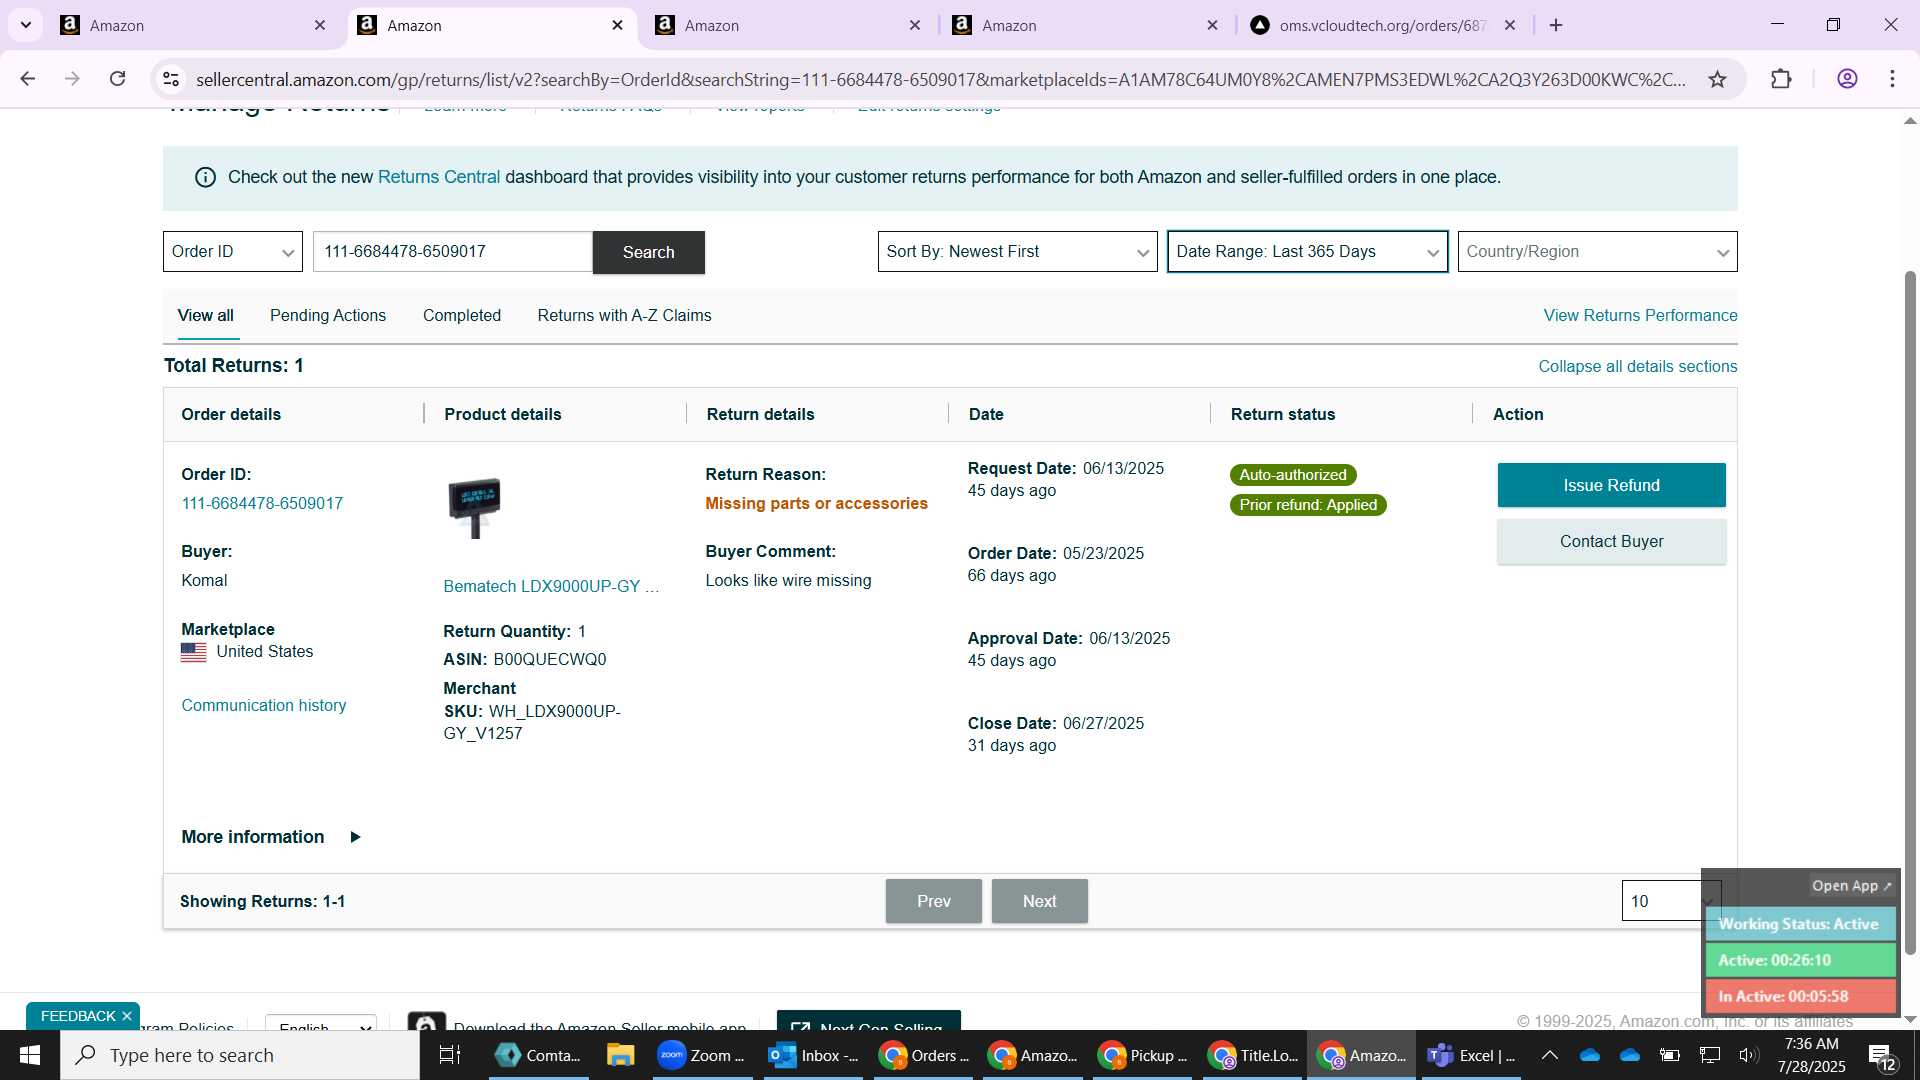
Task: Select the View all tab
Action: tap(206, 315)
